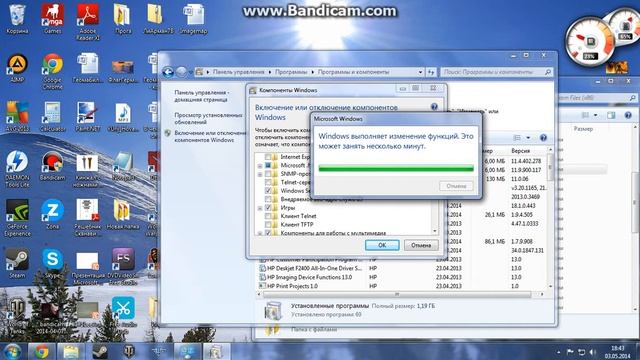The image size is (640, 360).
Task: Open Просмотр установленных обновлений link
Action: coord(209,118)
